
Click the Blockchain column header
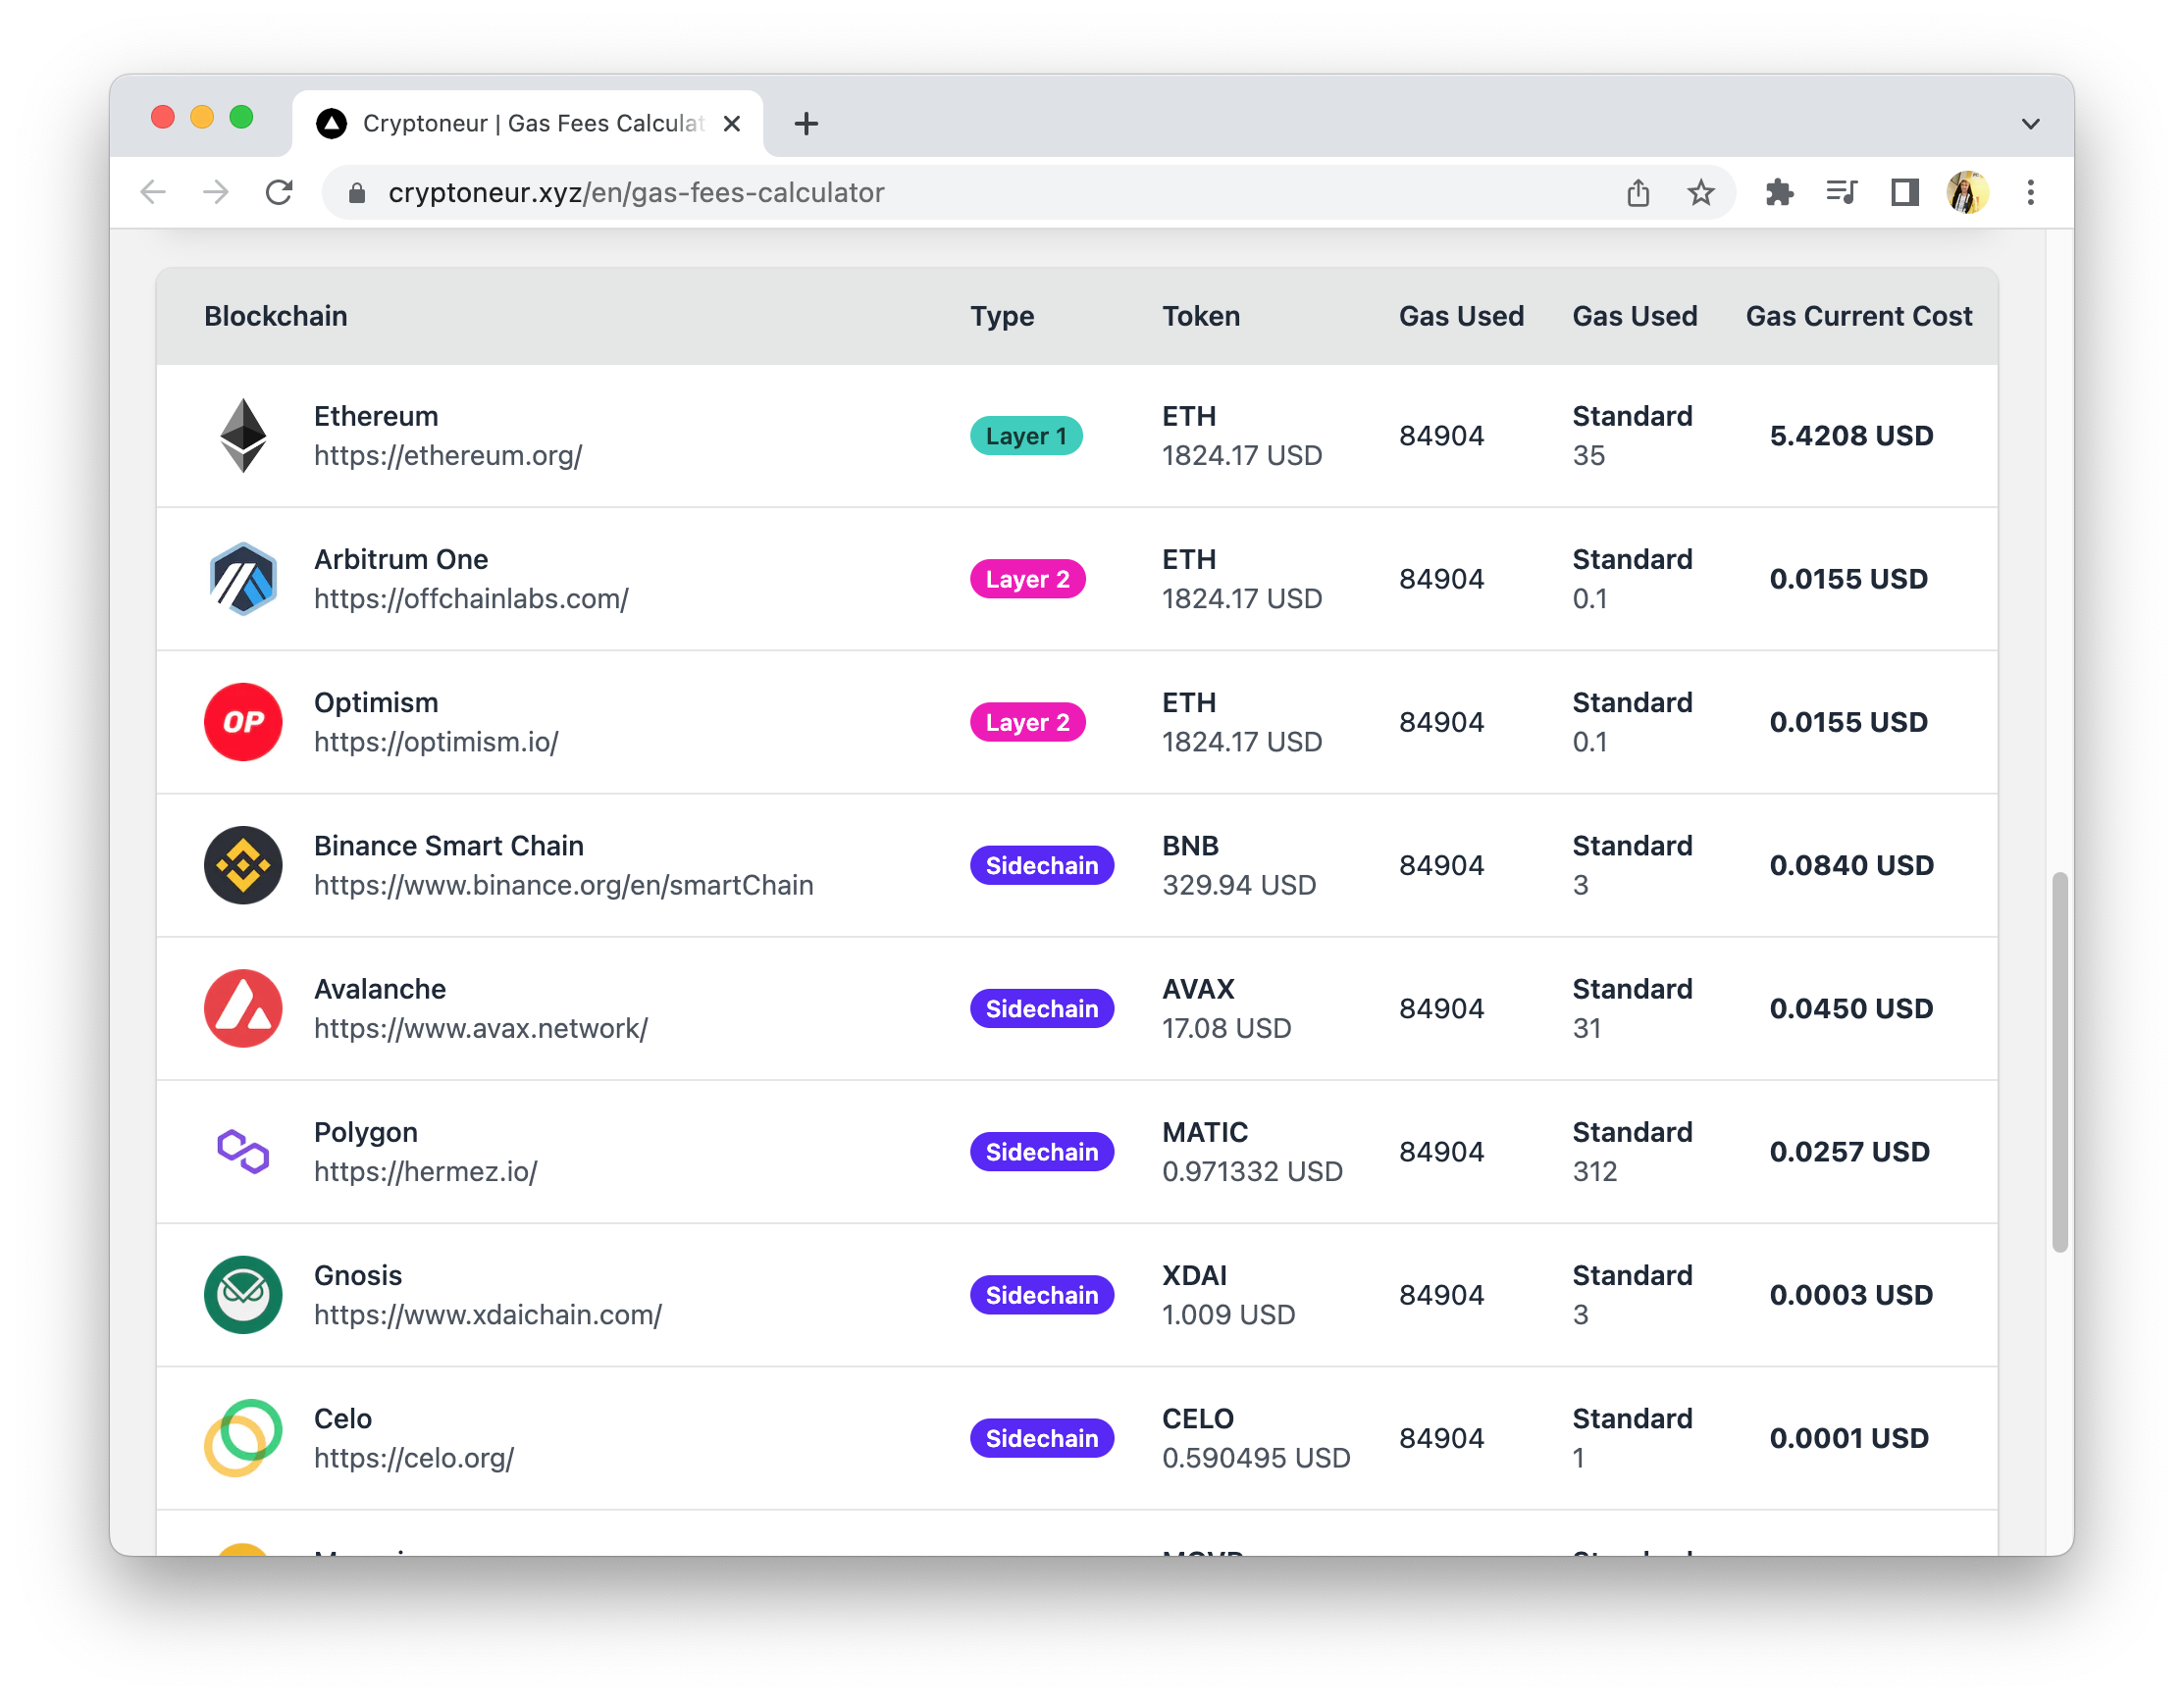pyautogui.click(x=276, y=316)
